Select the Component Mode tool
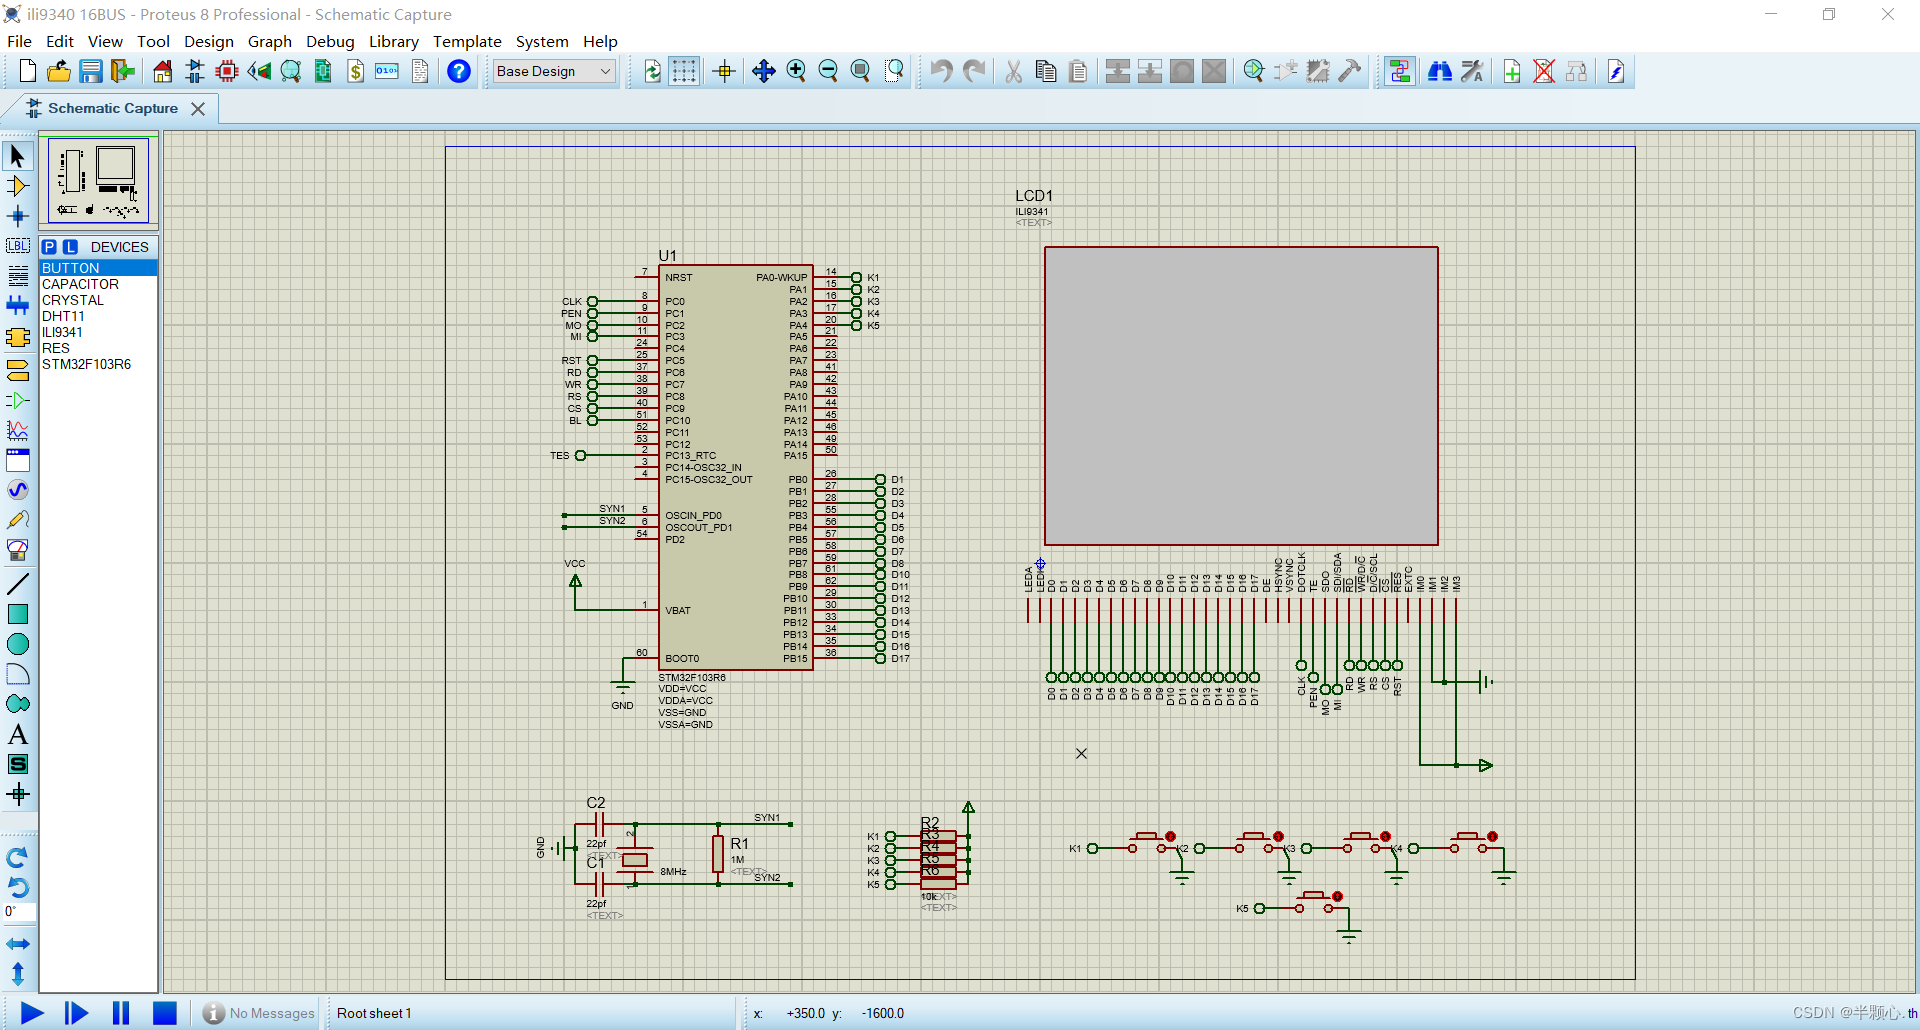Viewport: 1920px width, 1030px height. click(x=17, y=186)
